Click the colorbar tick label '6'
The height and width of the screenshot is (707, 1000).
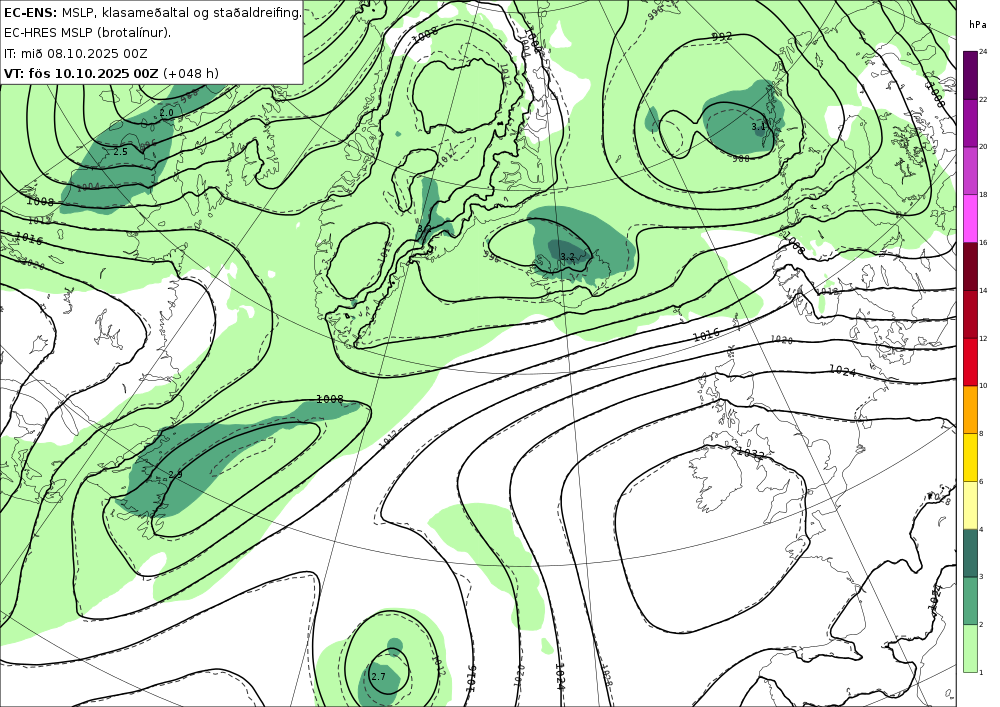(x=981, y=481)
